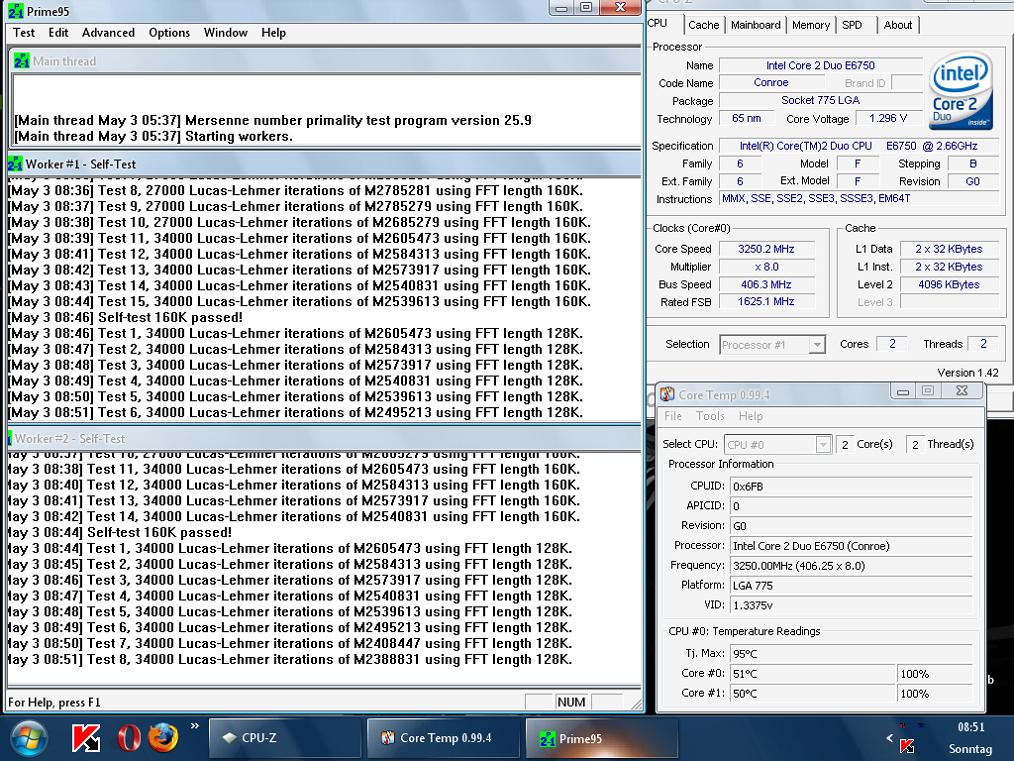Click the Main thread window icon
This screenshot has height=761, width=1014.
[x=21, y=61]
